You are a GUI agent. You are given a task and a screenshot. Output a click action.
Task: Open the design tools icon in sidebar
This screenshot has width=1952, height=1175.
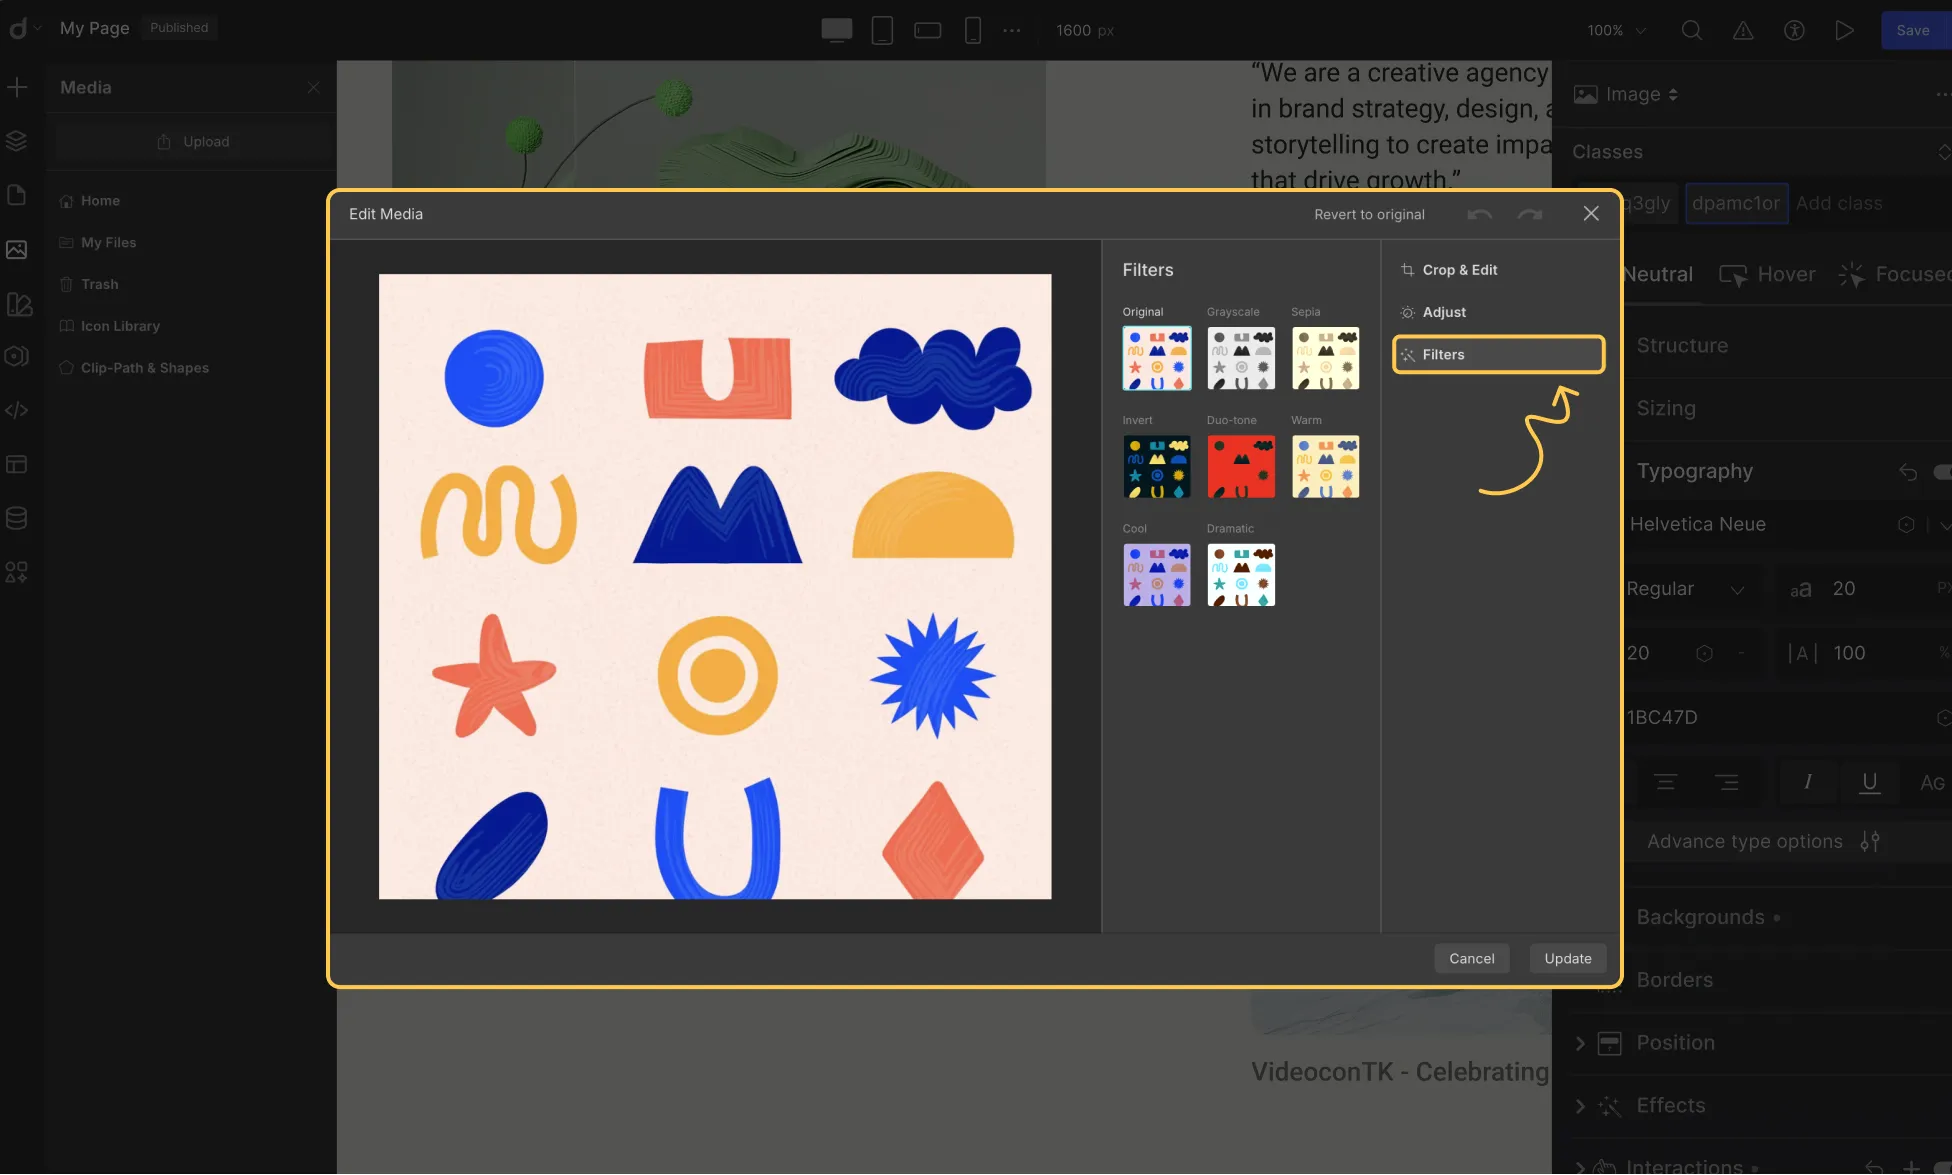pos(19,304)
